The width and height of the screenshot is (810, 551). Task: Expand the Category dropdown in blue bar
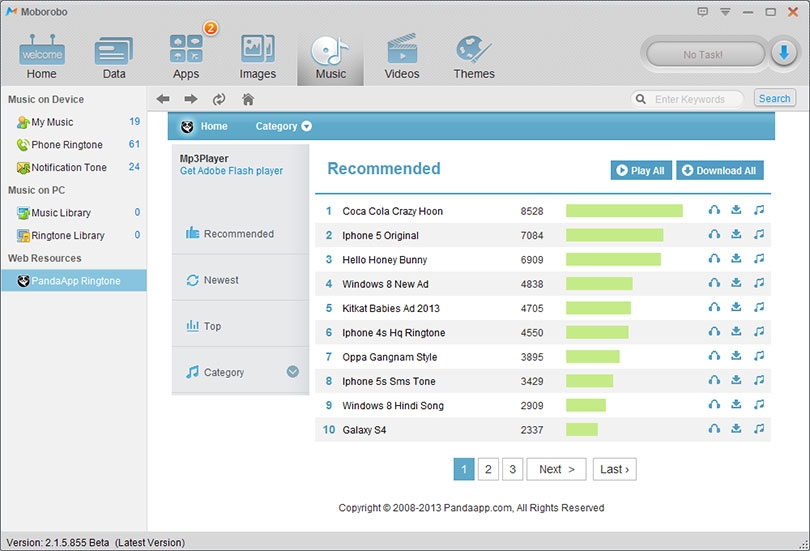point(283,126)
